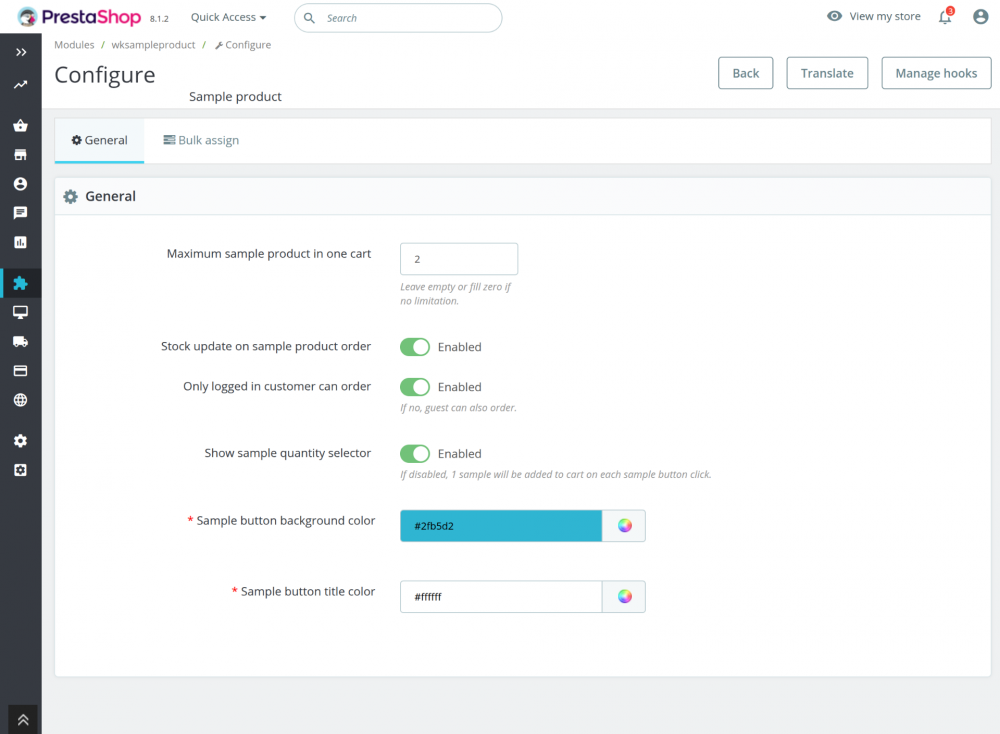Image resolution: width=1000 pixels, height=734 pixels.
Task: Focus the top Search field
Action: coord(398,18)
